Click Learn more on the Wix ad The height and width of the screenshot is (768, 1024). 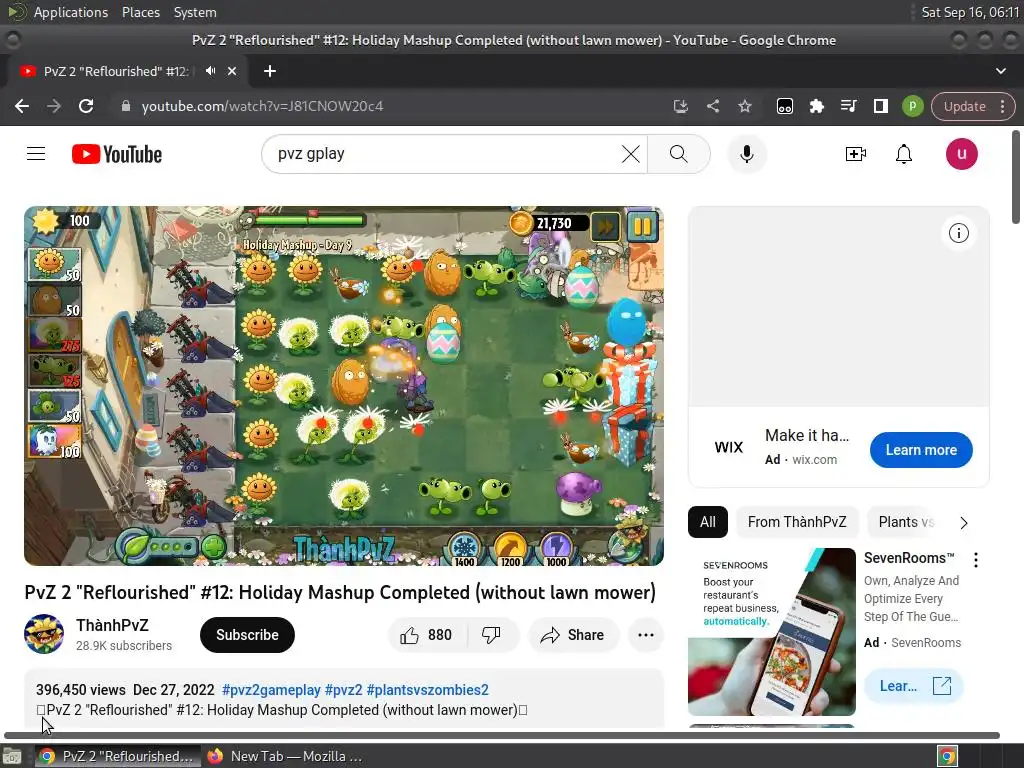click(921, 450)
